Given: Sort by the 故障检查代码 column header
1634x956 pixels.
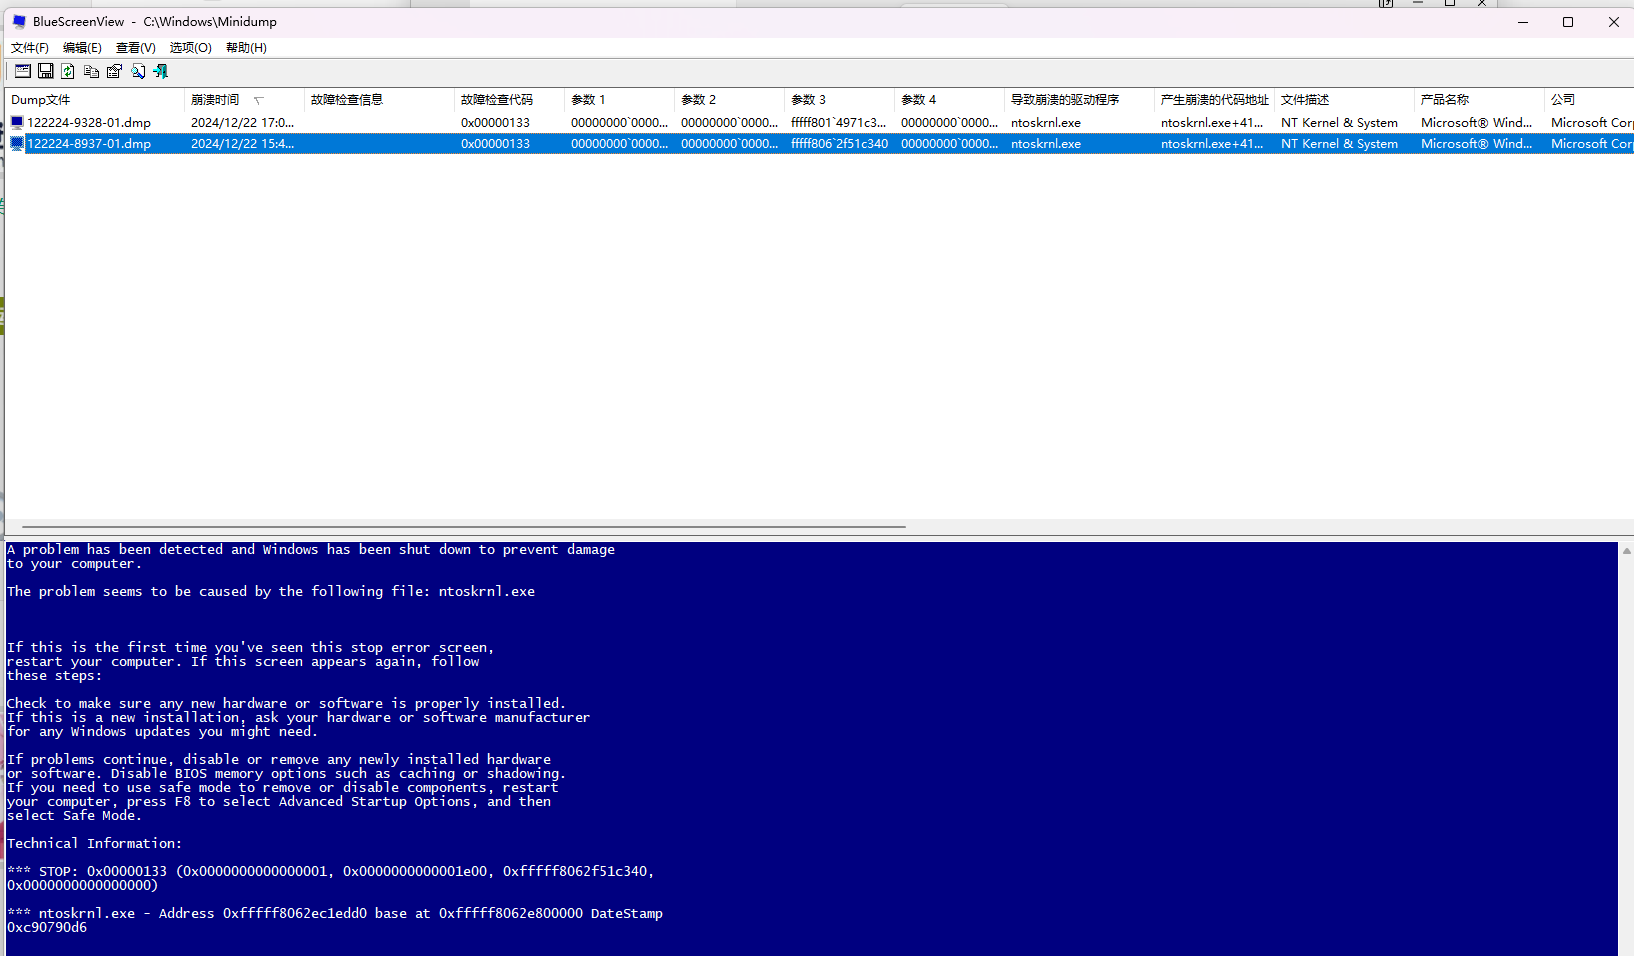Looking at the screenshot, I should click(496, 99).
